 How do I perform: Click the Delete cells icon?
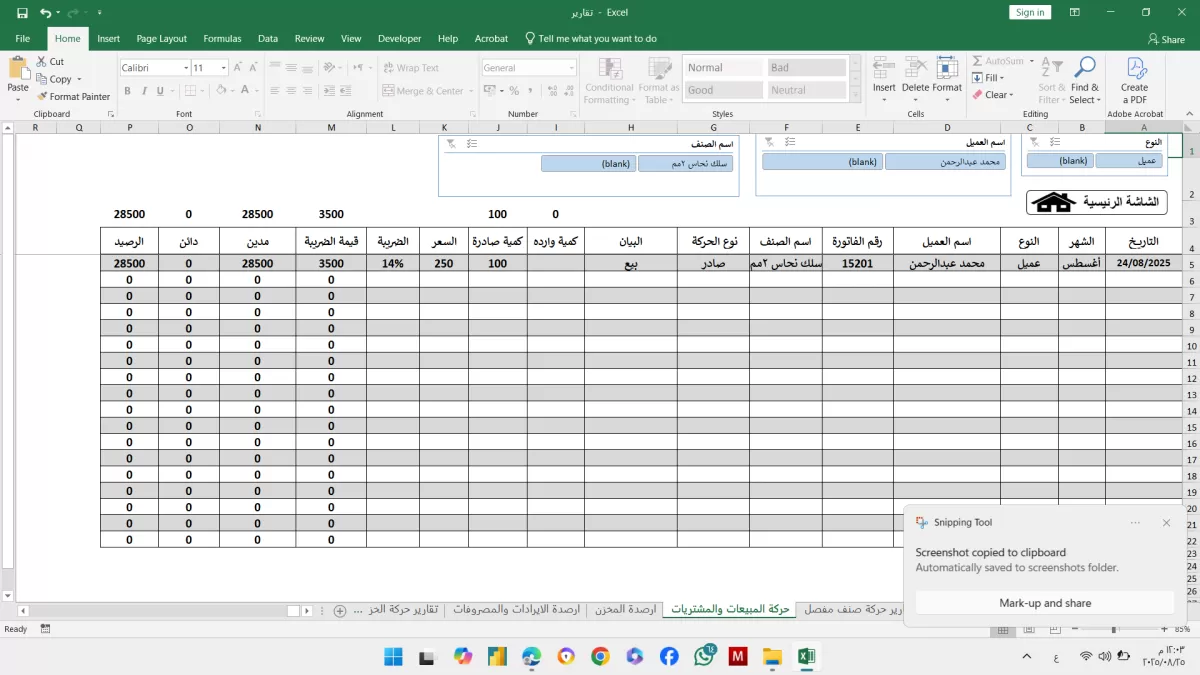point(915,78)
